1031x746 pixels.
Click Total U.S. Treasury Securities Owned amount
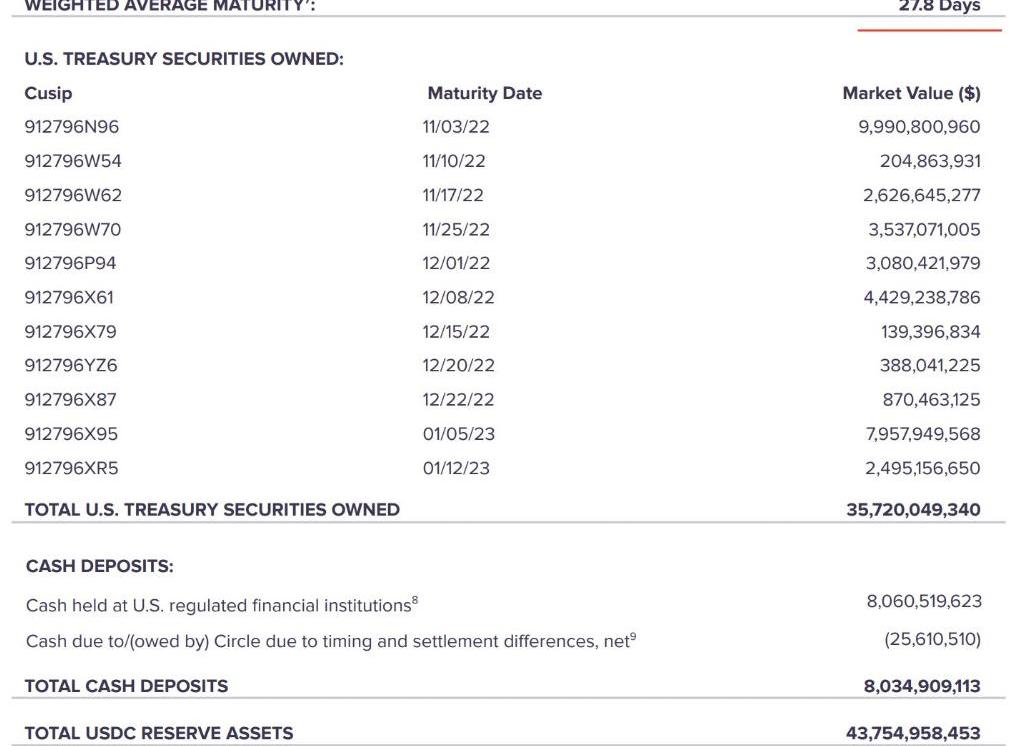(913, 509)
